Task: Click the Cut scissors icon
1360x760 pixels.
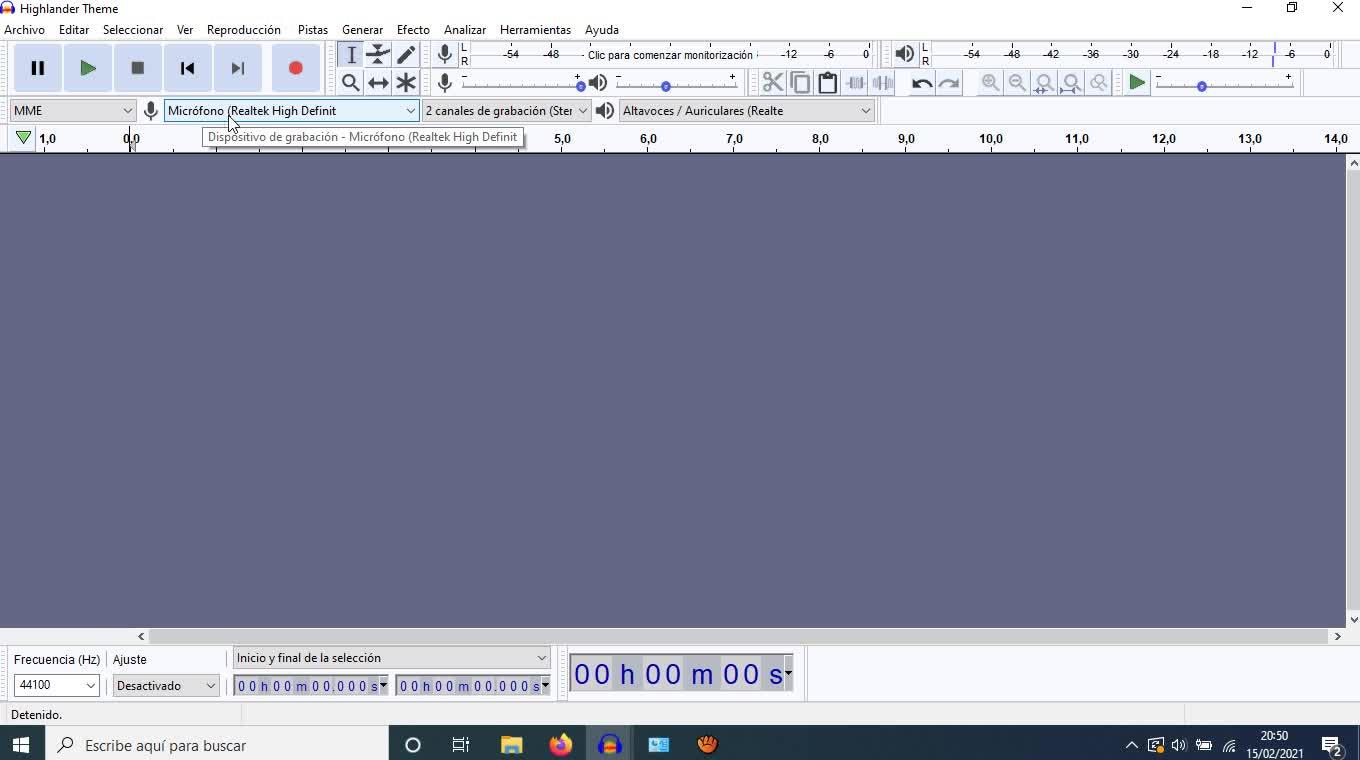Action: coord(772,83)
